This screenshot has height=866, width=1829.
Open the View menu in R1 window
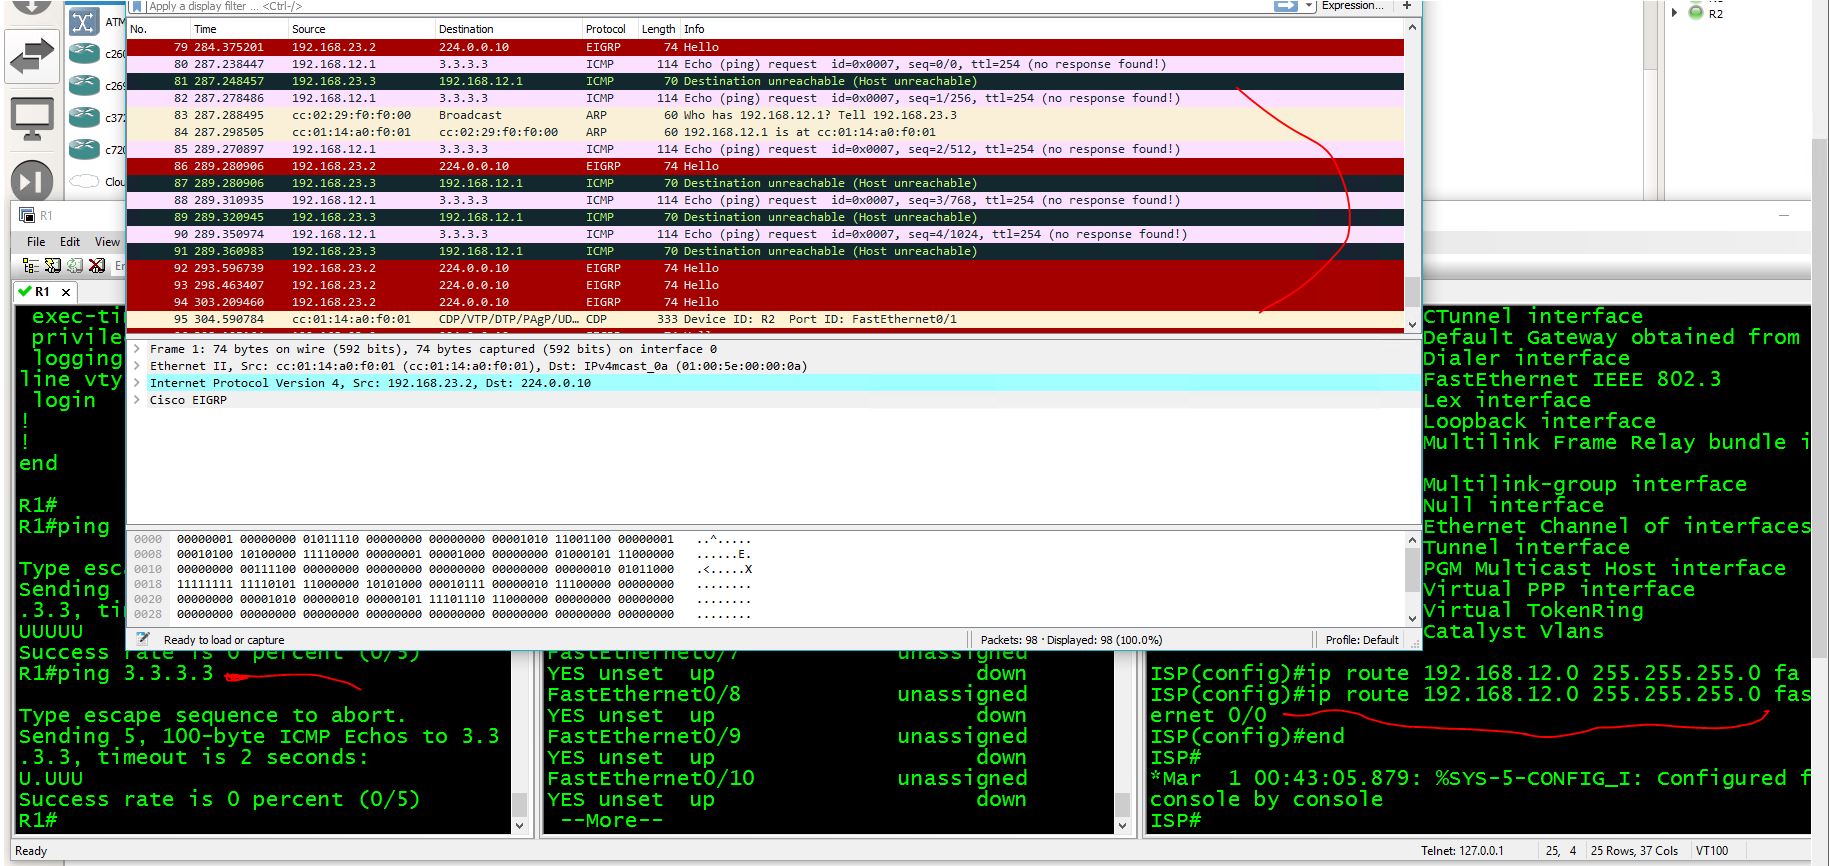click(107, 242)
